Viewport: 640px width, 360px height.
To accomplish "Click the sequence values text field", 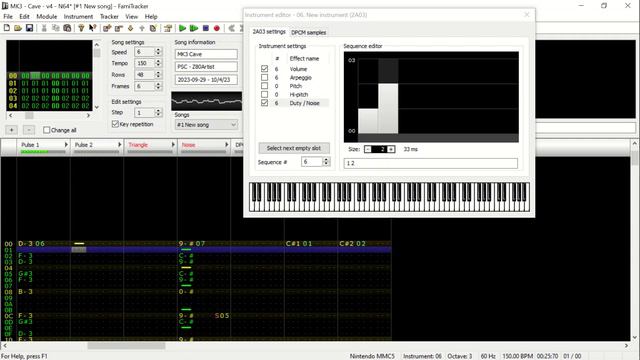I will tap(431, 163).
